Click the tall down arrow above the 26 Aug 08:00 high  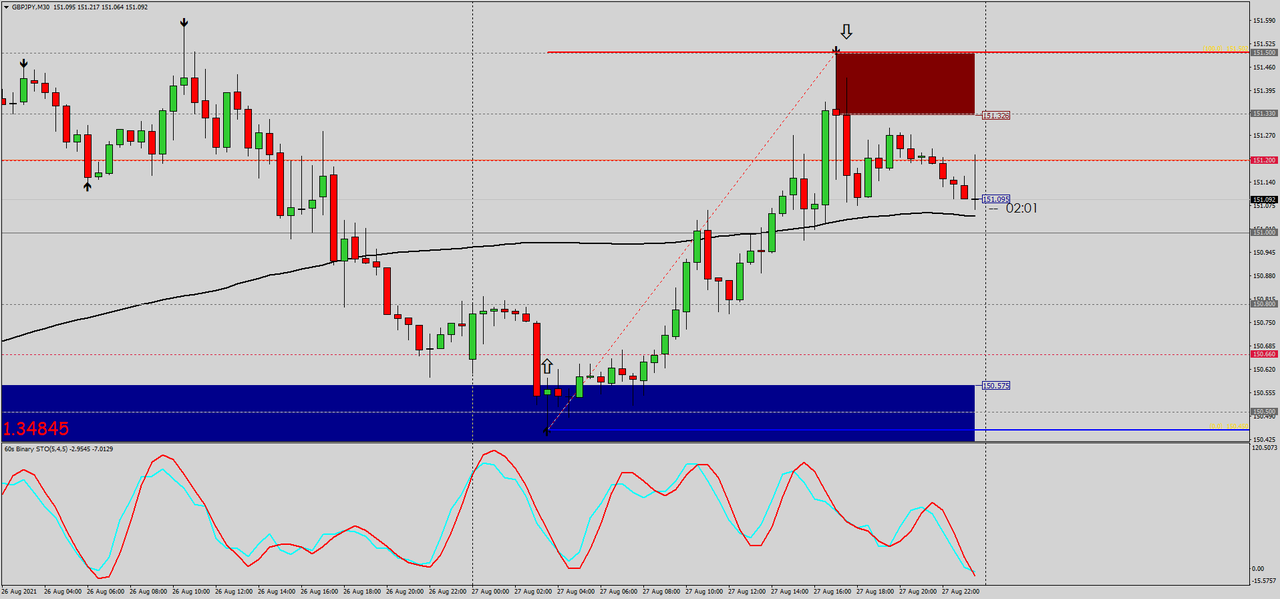click(183, 22)
